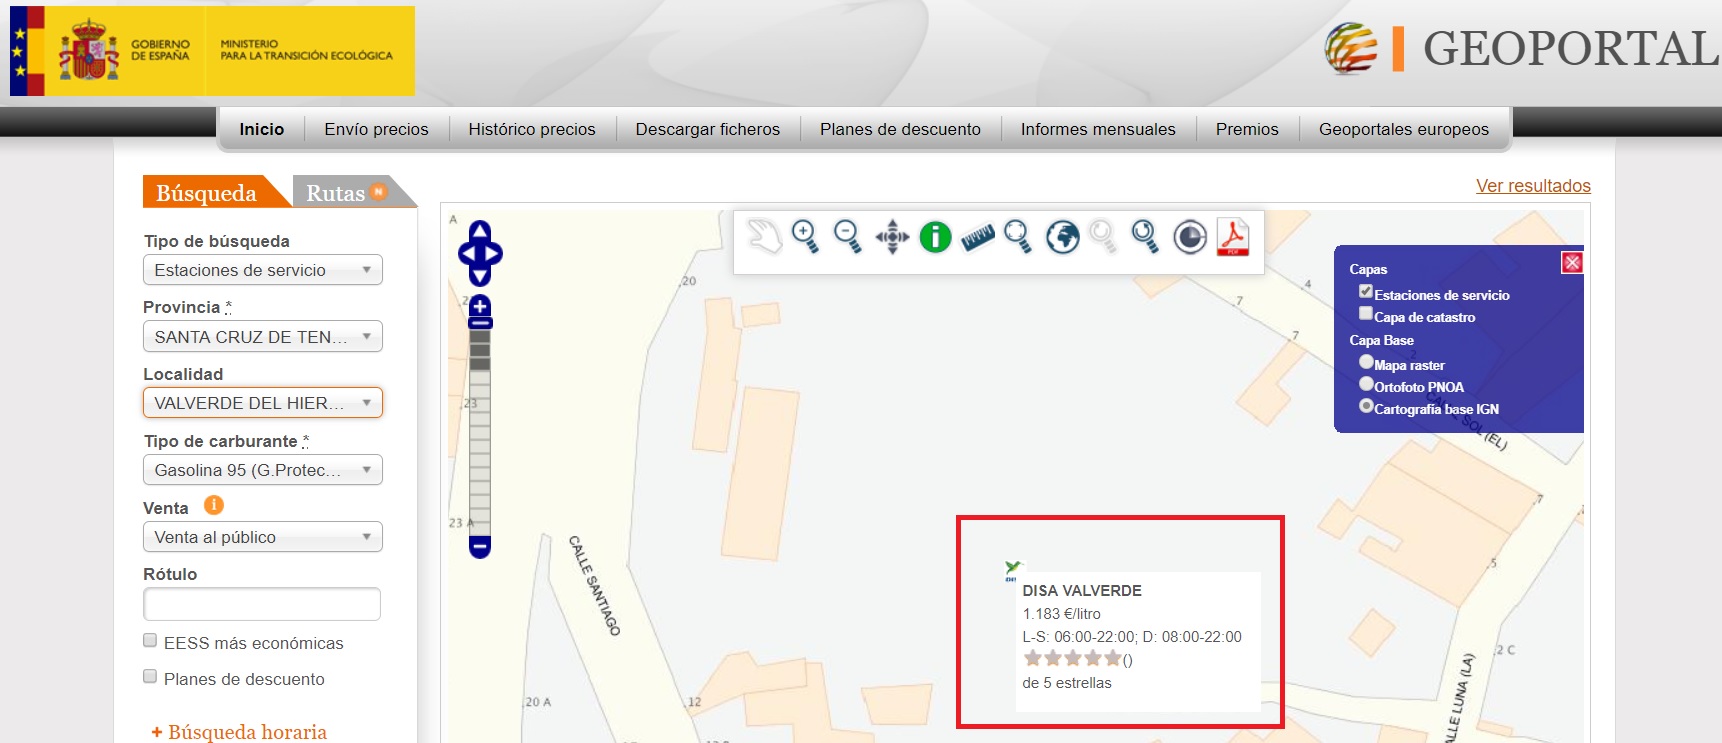Activate the zoom out magnifier tool

(x=848, y=237)
